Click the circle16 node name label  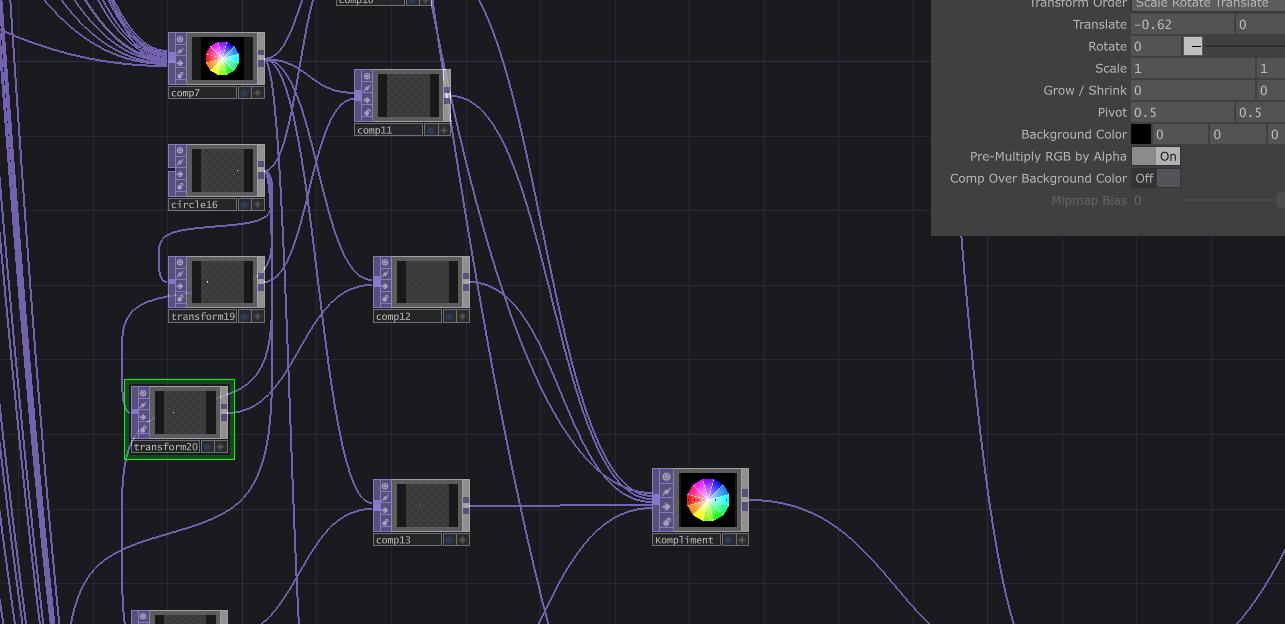point(203,205)
